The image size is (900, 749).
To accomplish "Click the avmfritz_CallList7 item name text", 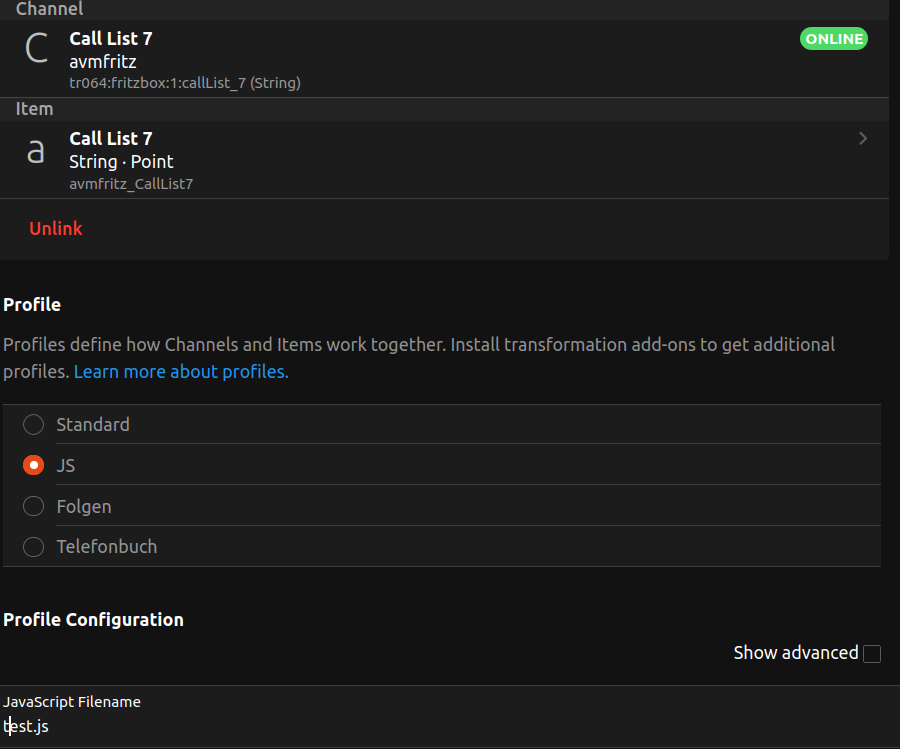I will [131, 184].
